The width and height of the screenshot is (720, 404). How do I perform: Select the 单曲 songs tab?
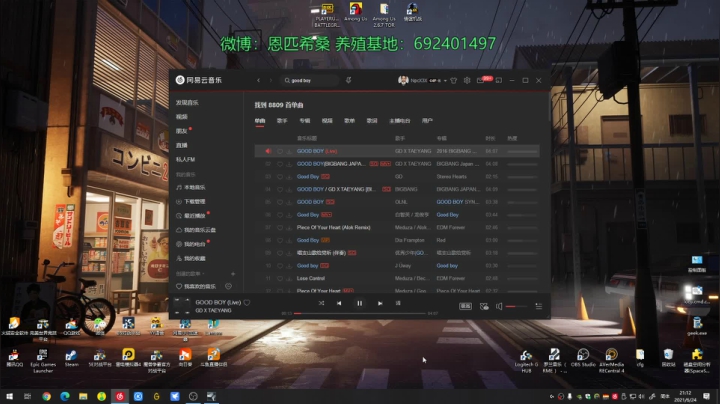(x=260, y=121)
